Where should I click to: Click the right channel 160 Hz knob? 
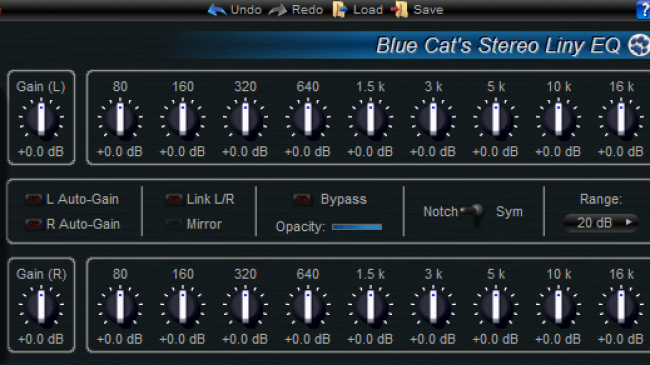[x=183, y=307]
